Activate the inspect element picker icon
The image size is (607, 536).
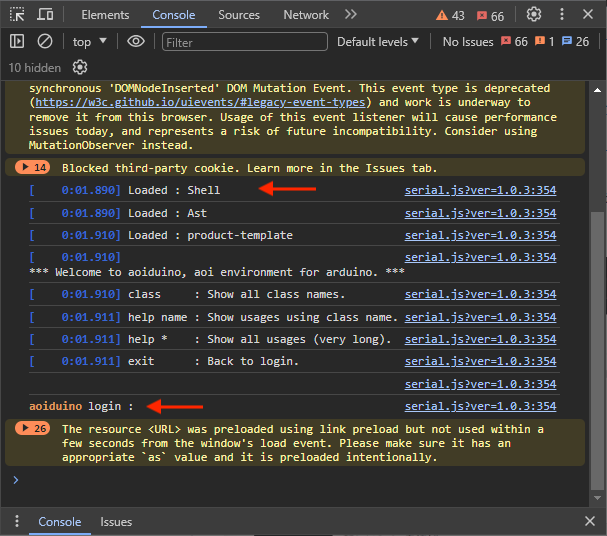[17, 15]
